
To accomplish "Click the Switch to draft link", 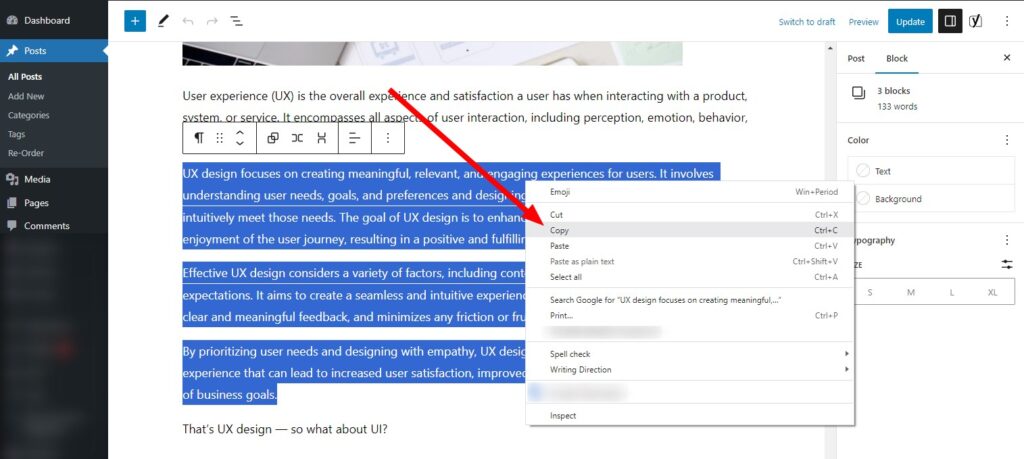I will coord(807,22).
